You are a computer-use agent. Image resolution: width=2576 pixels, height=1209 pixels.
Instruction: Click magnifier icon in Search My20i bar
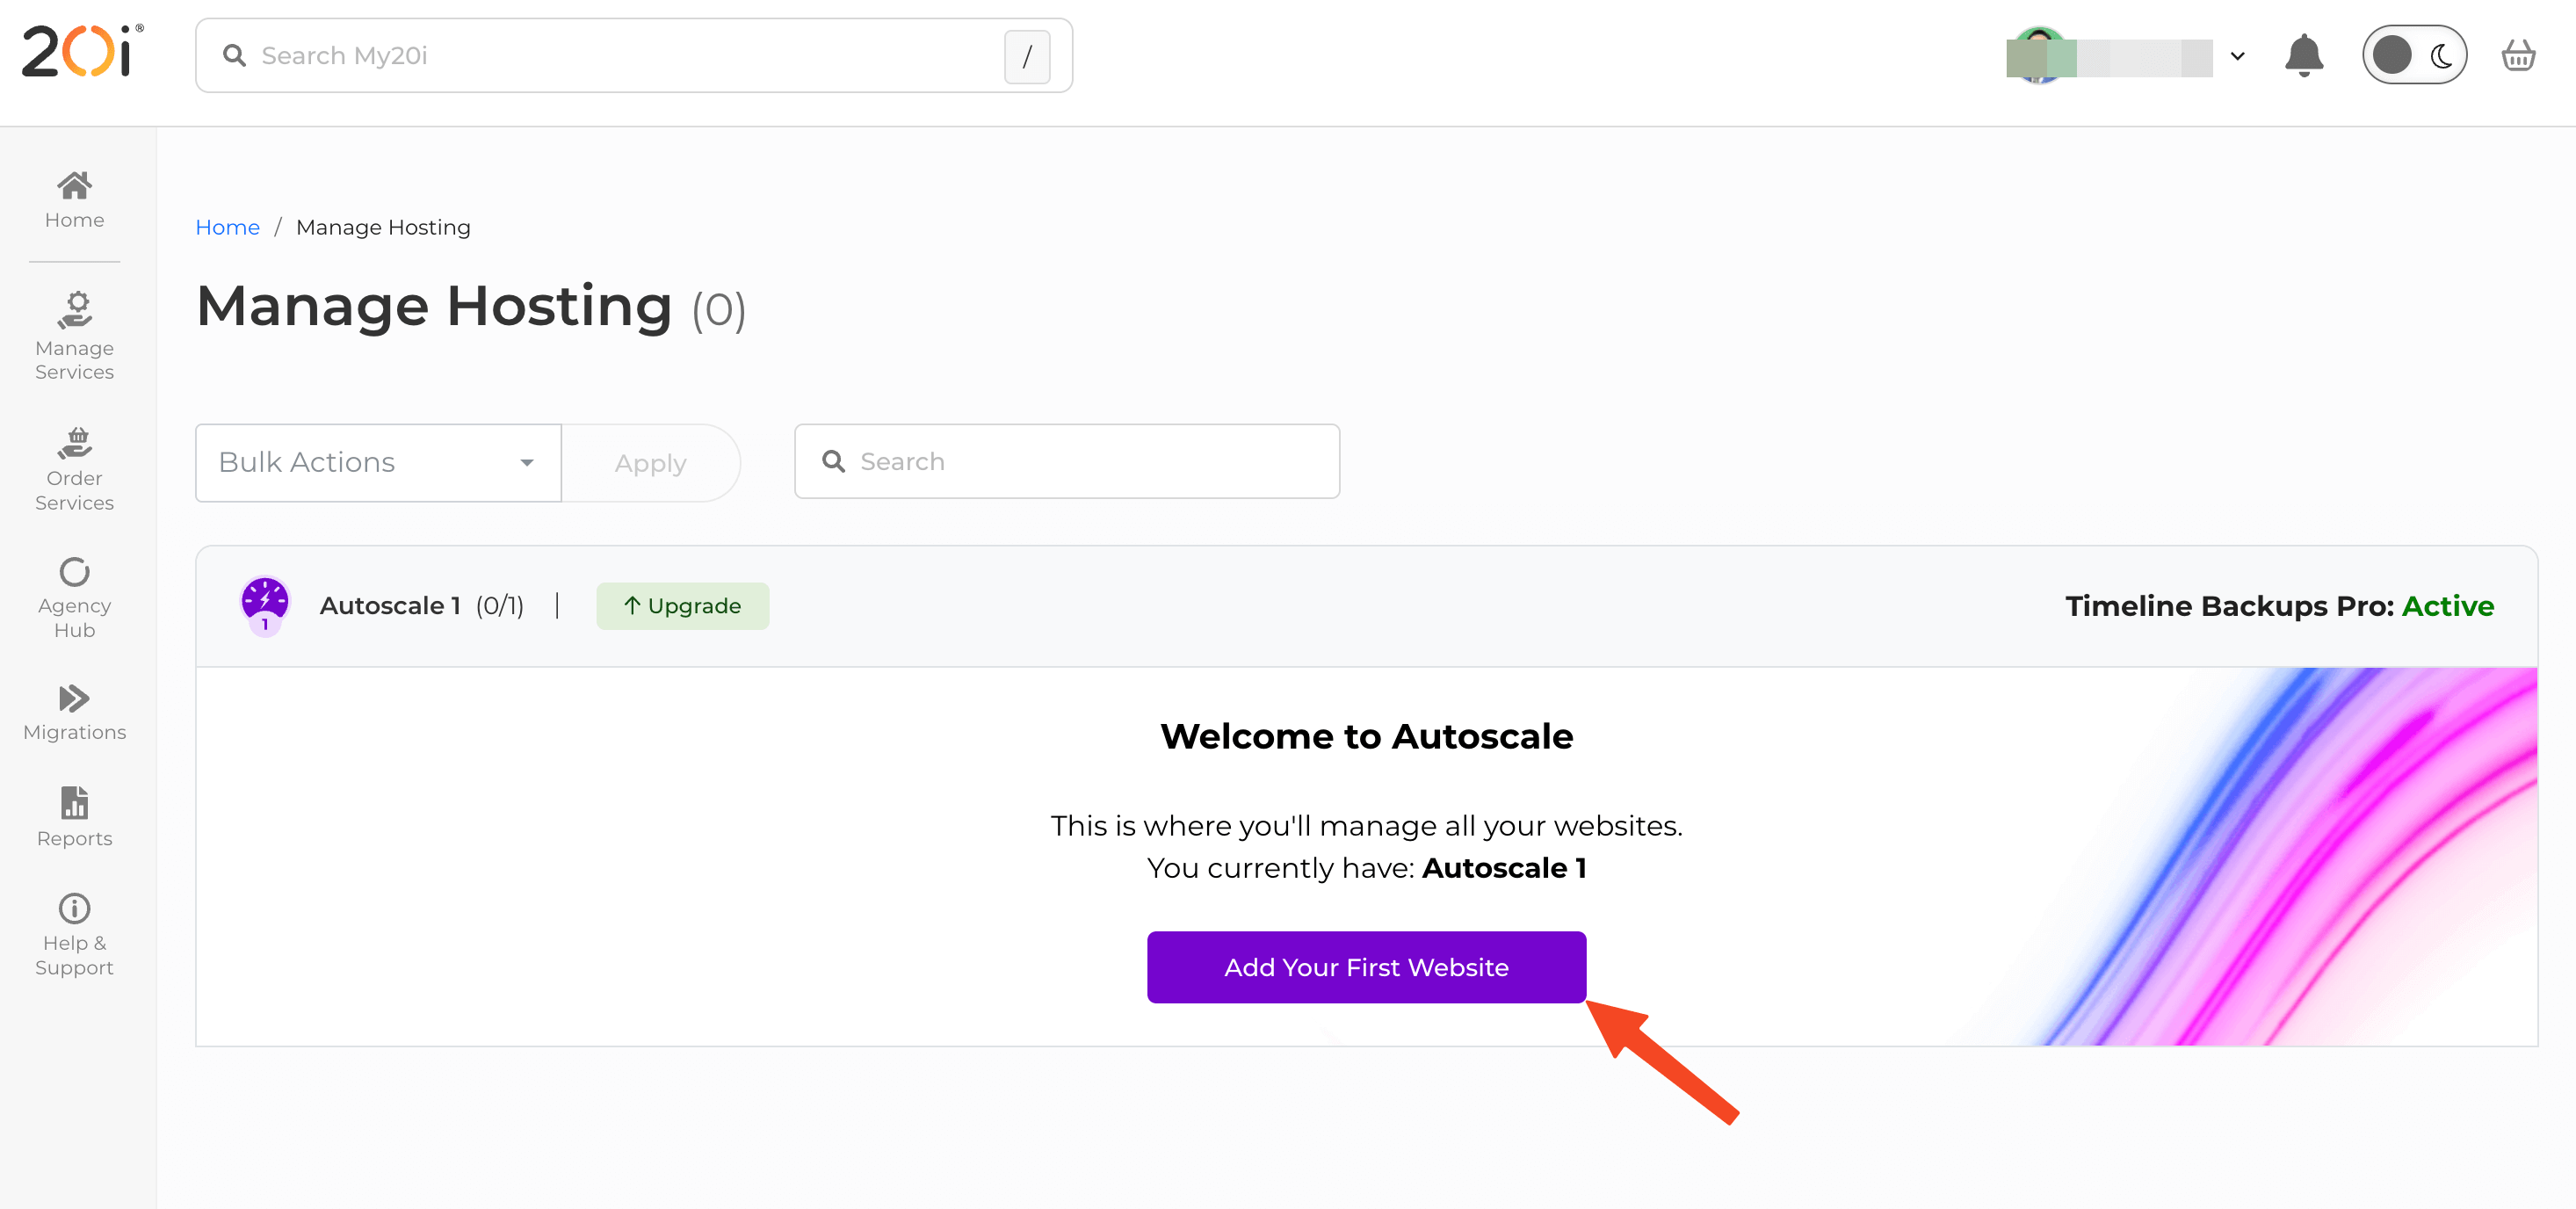(x=234, y=55)
